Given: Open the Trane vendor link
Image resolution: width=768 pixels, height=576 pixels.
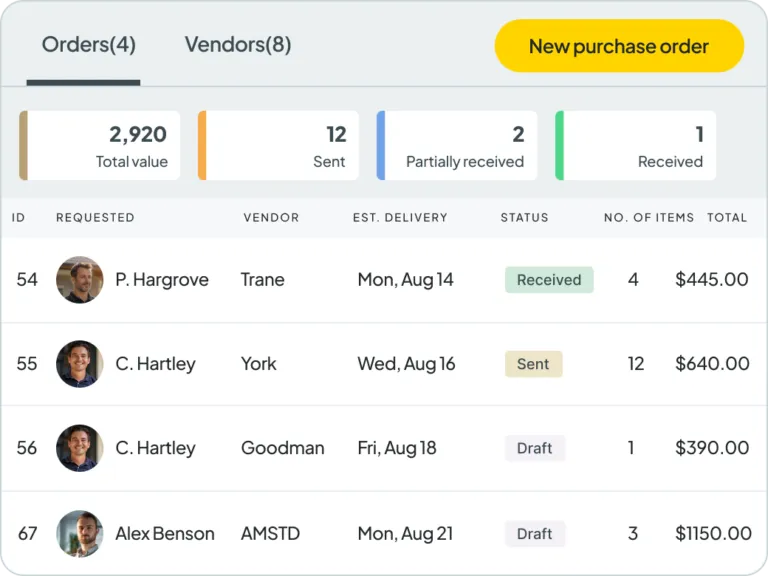Looking at the screenshot, I should pyautogui.click(x=263, y=280).
